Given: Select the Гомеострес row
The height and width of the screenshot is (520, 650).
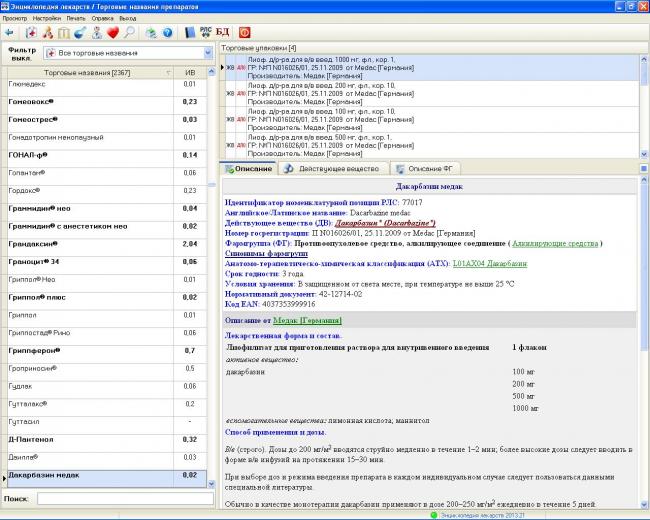Looking at the screenshot, I should 107,123.
